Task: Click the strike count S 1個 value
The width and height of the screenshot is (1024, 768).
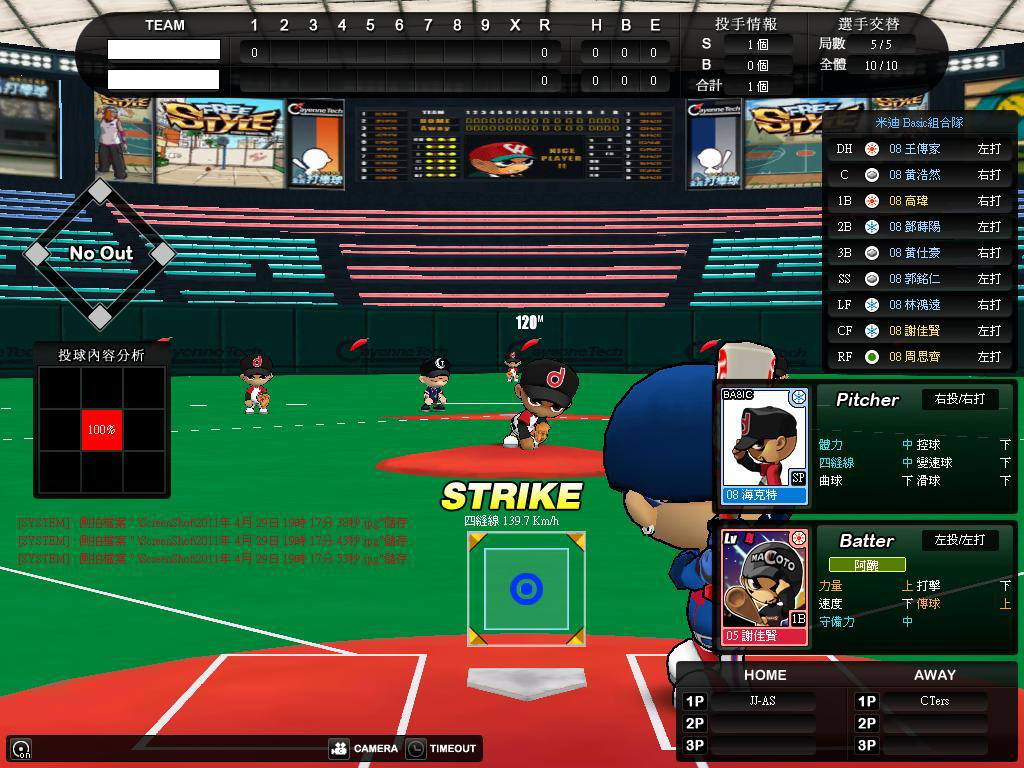Action: [x=758, y=44]
